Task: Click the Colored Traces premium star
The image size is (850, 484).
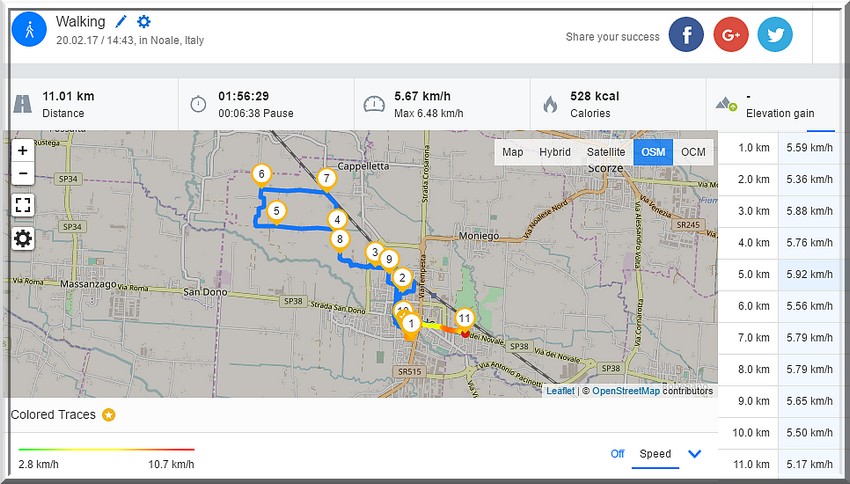Action: 109,415
